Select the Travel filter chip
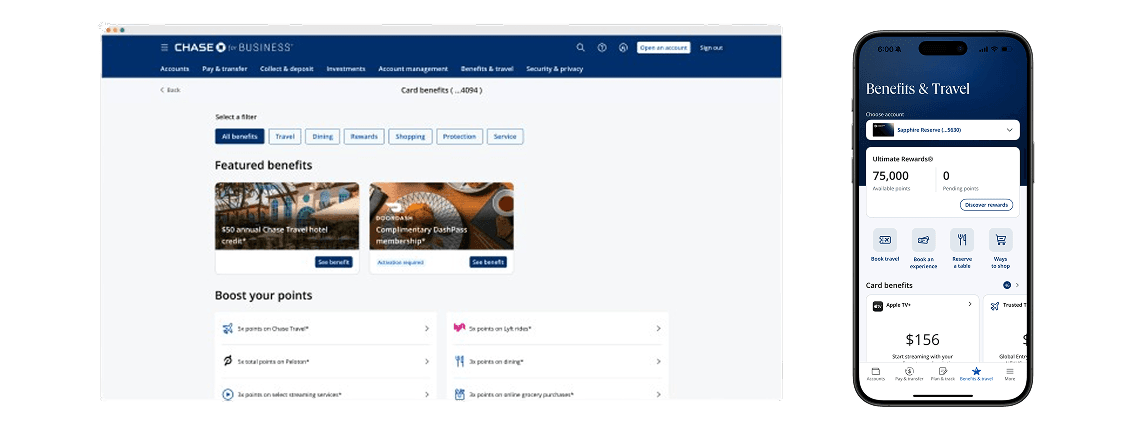Image resolution: width=1136 pixels, height=437 pixels. pyautogui.click(x=285, y=136)
